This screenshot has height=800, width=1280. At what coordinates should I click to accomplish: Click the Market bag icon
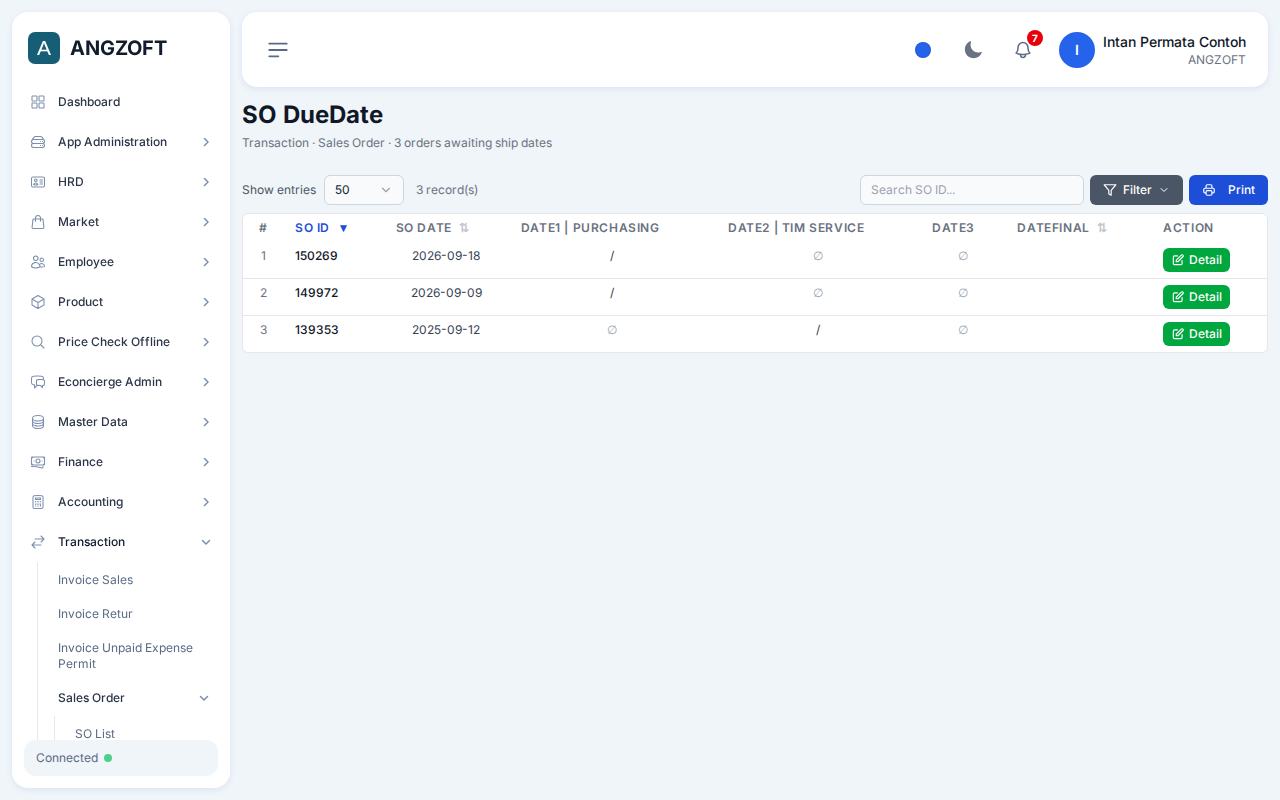(38, 222)
